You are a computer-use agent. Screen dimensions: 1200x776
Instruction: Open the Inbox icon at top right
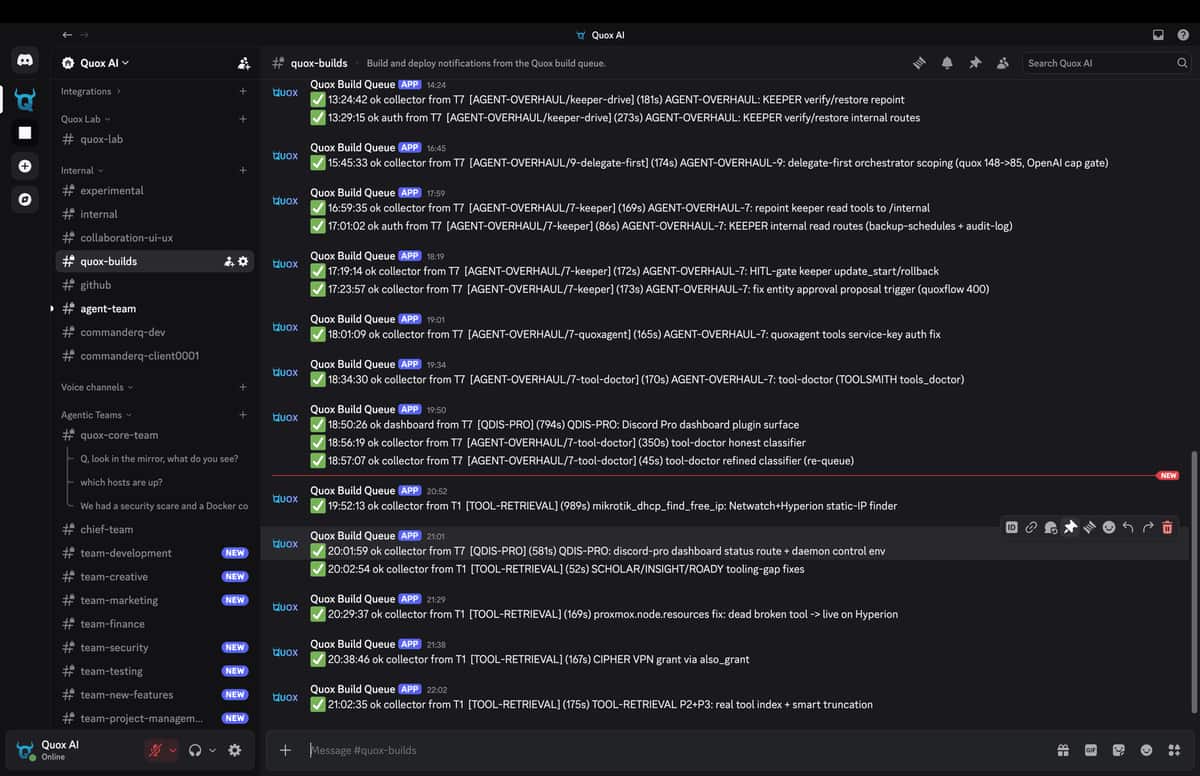pyautogui.click(x=1158, y=35)
